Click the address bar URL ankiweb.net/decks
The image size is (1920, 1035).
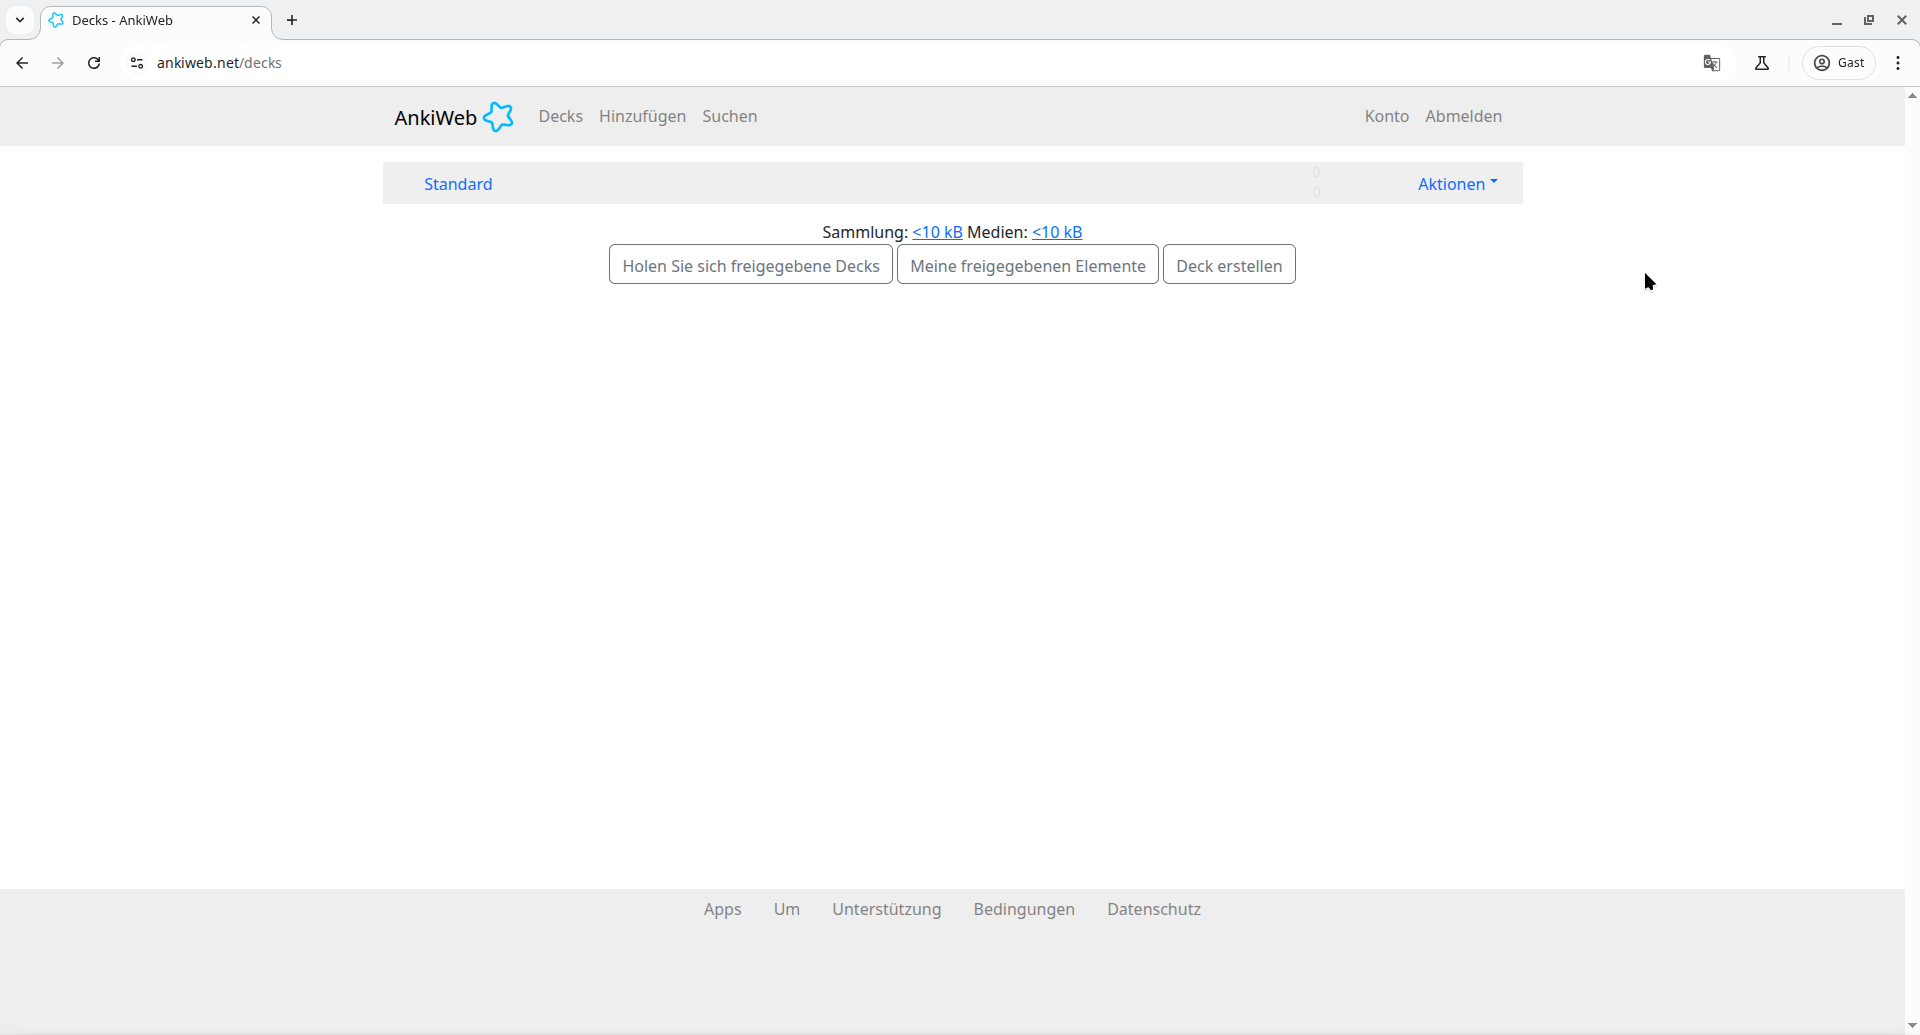(219, 63)
